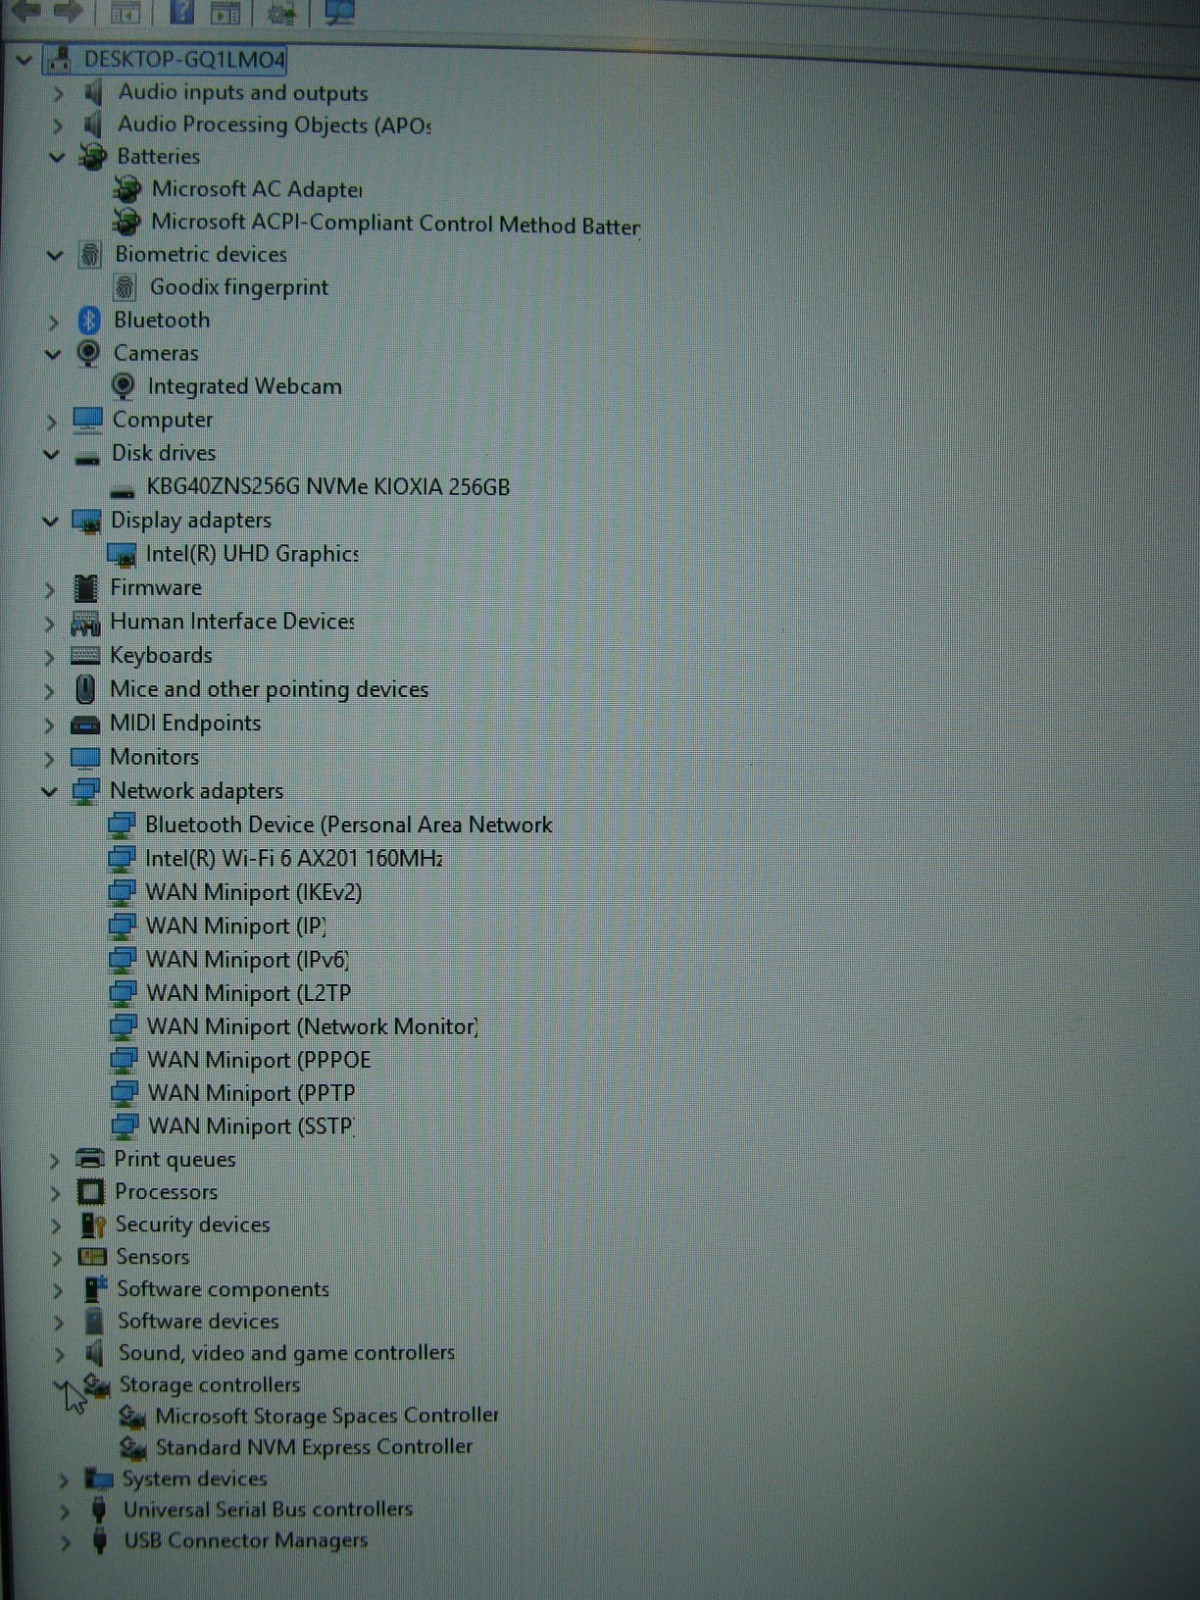The width and height of the screenshot is (1200, 1600).
Task: Click the Processors category icon
Action: point(91,1192)
